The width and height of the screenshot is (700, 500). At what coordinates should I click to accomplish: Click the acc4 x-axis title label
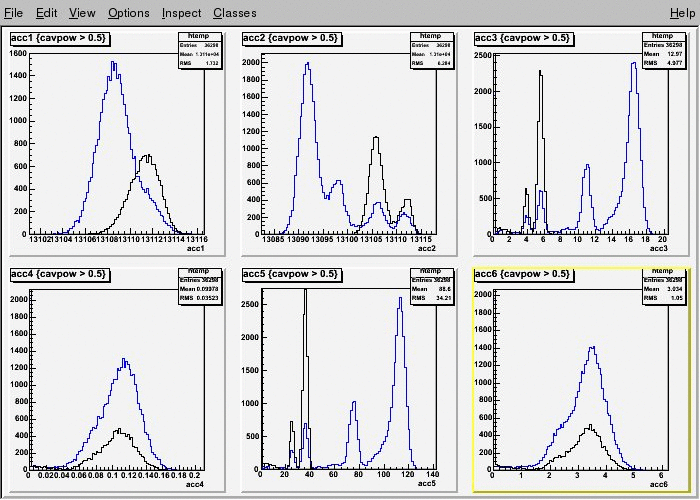[x=196, y=484]
